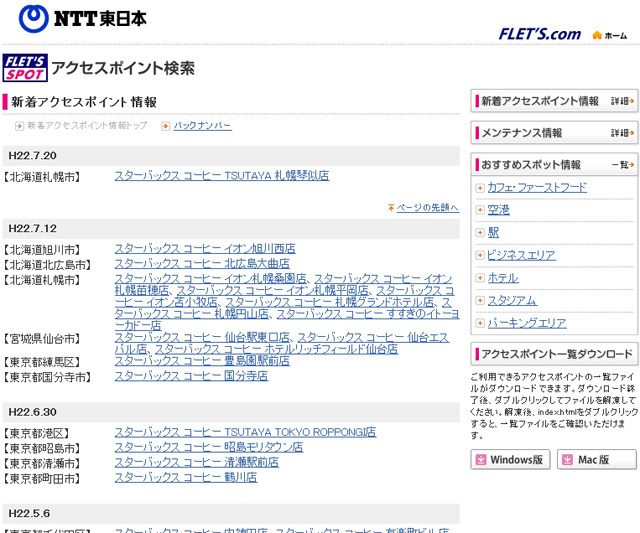Open スターバックス コーヒー TSUTAYA TOKYO ROPPONGI店

pos(245,432)
